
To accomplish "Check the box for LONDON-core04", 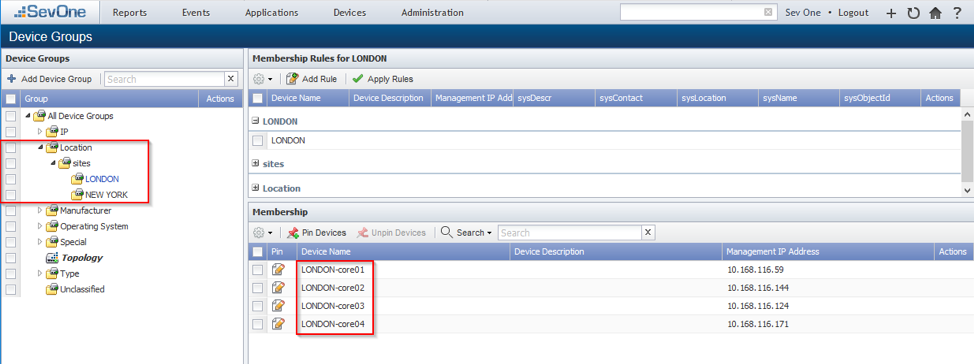I will click(x=258, y=324).
